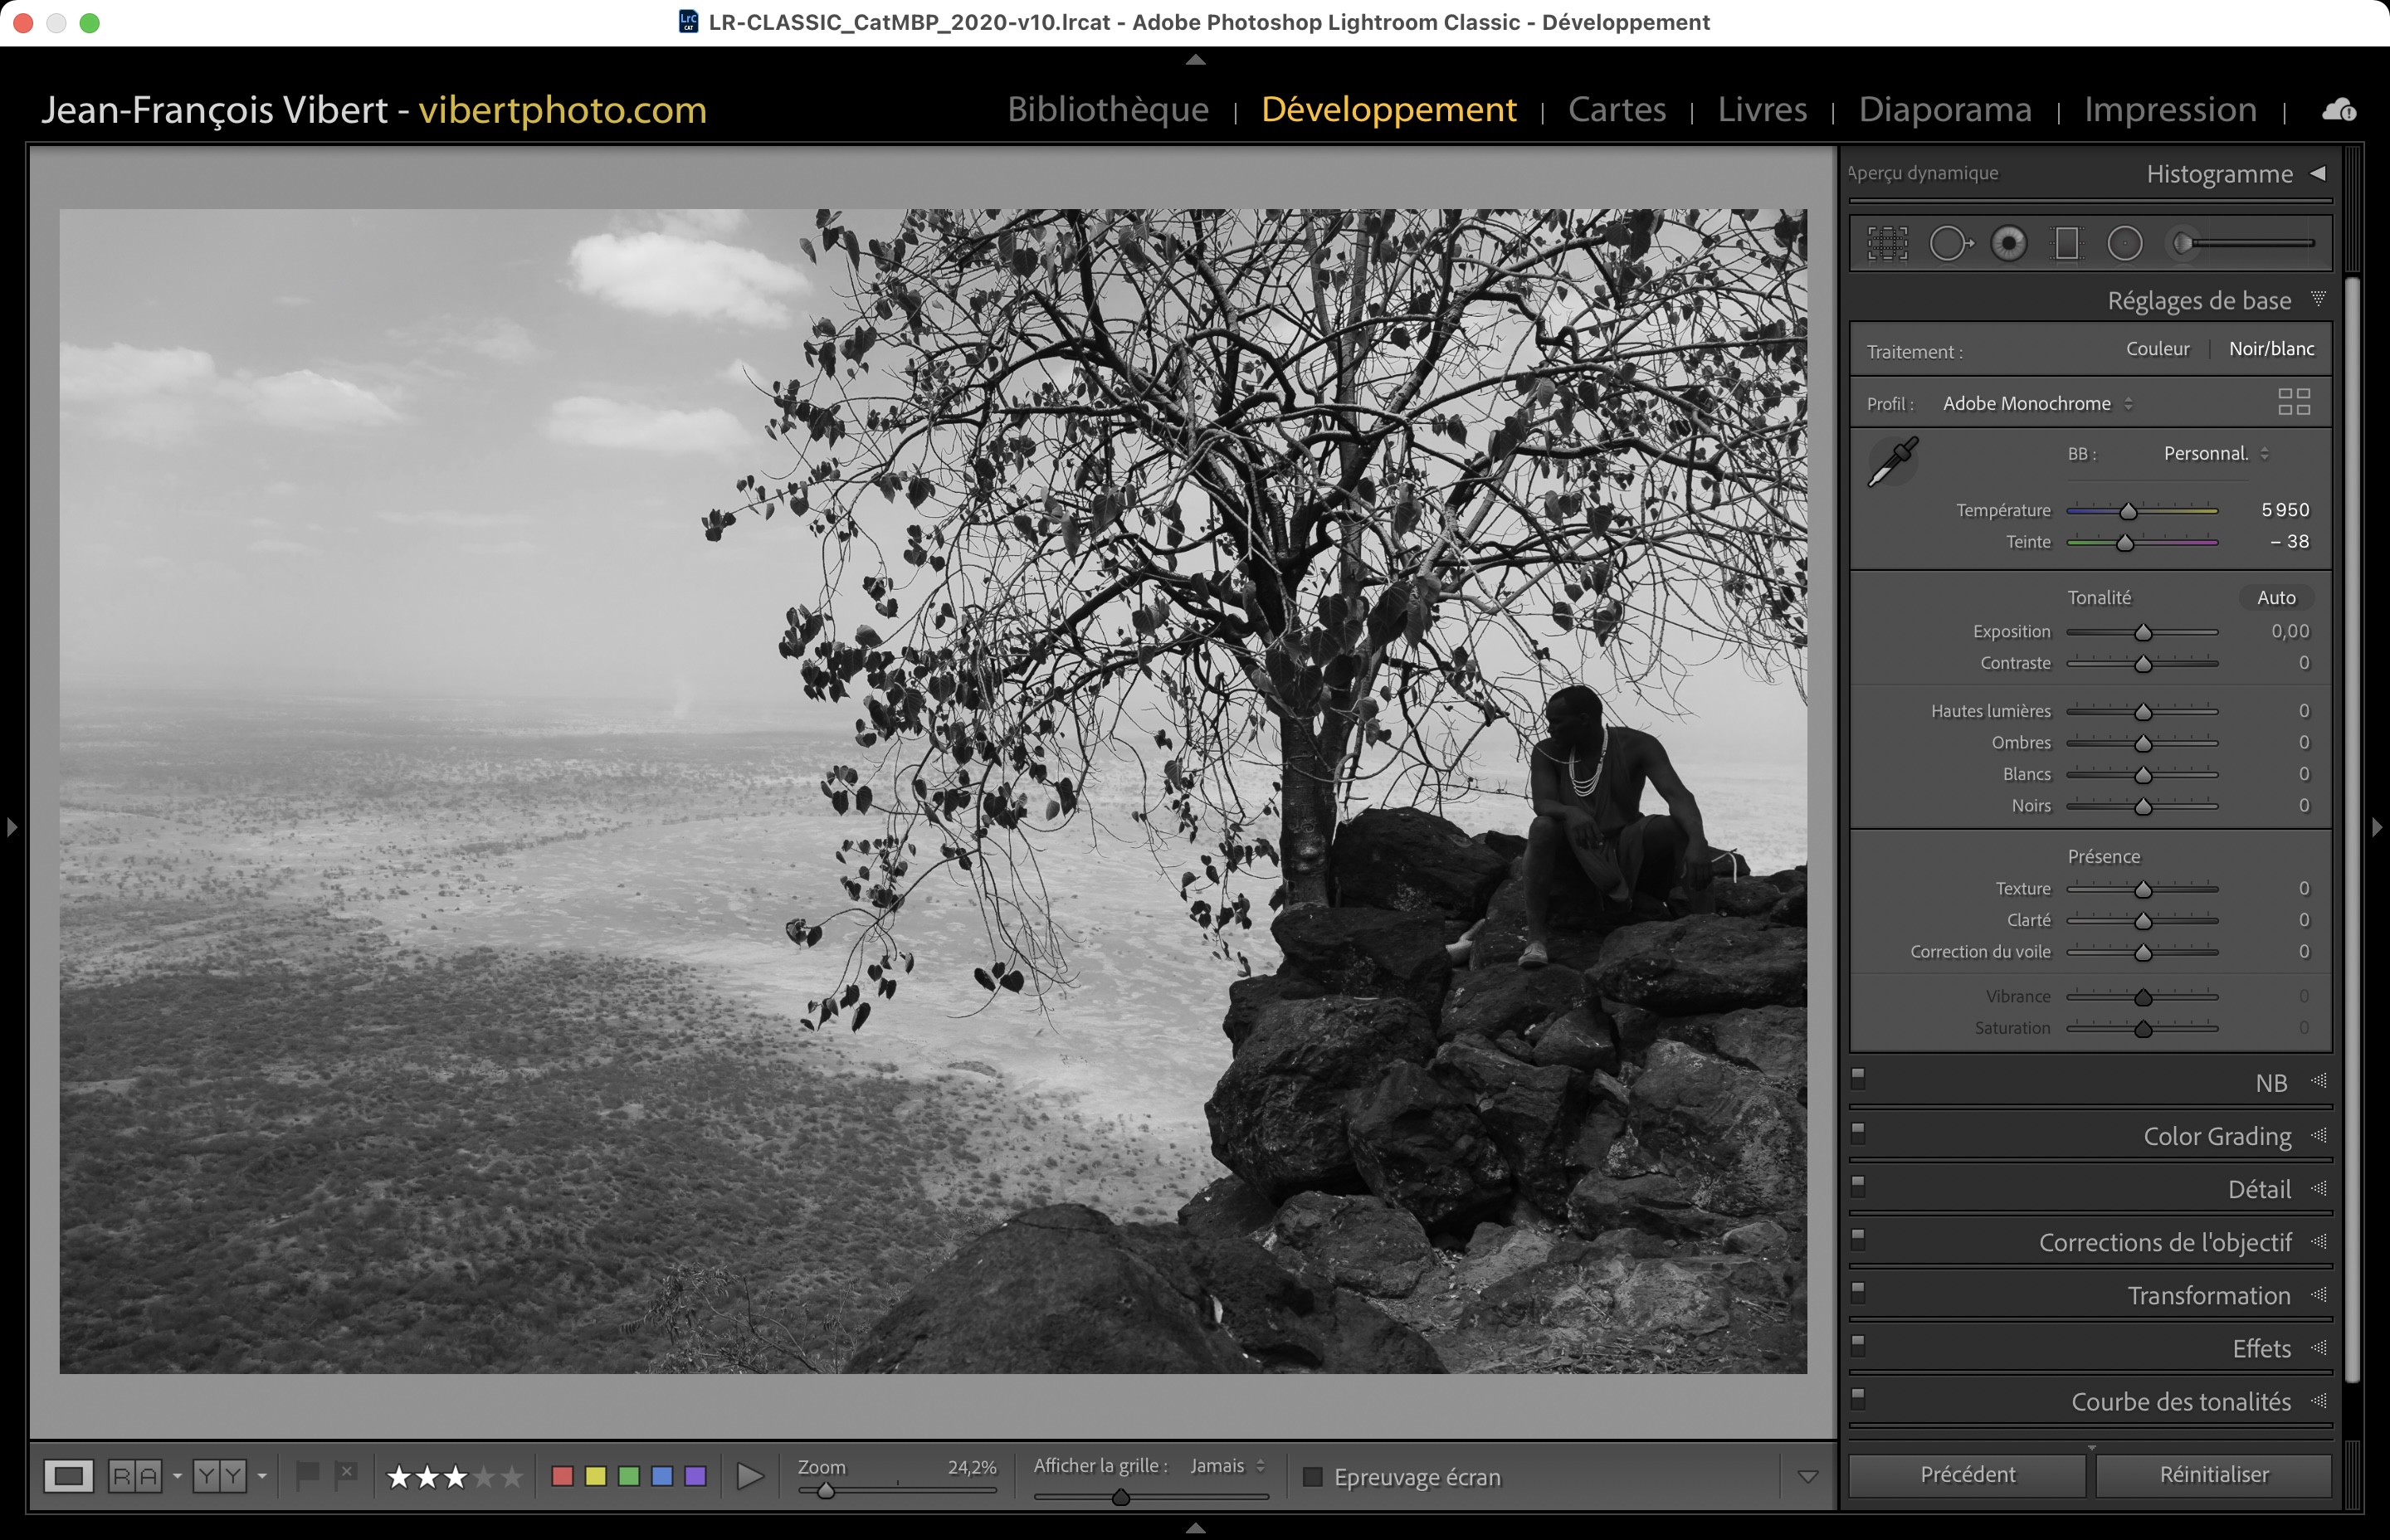Select the Crop Overlay tool

point(1887,243)
